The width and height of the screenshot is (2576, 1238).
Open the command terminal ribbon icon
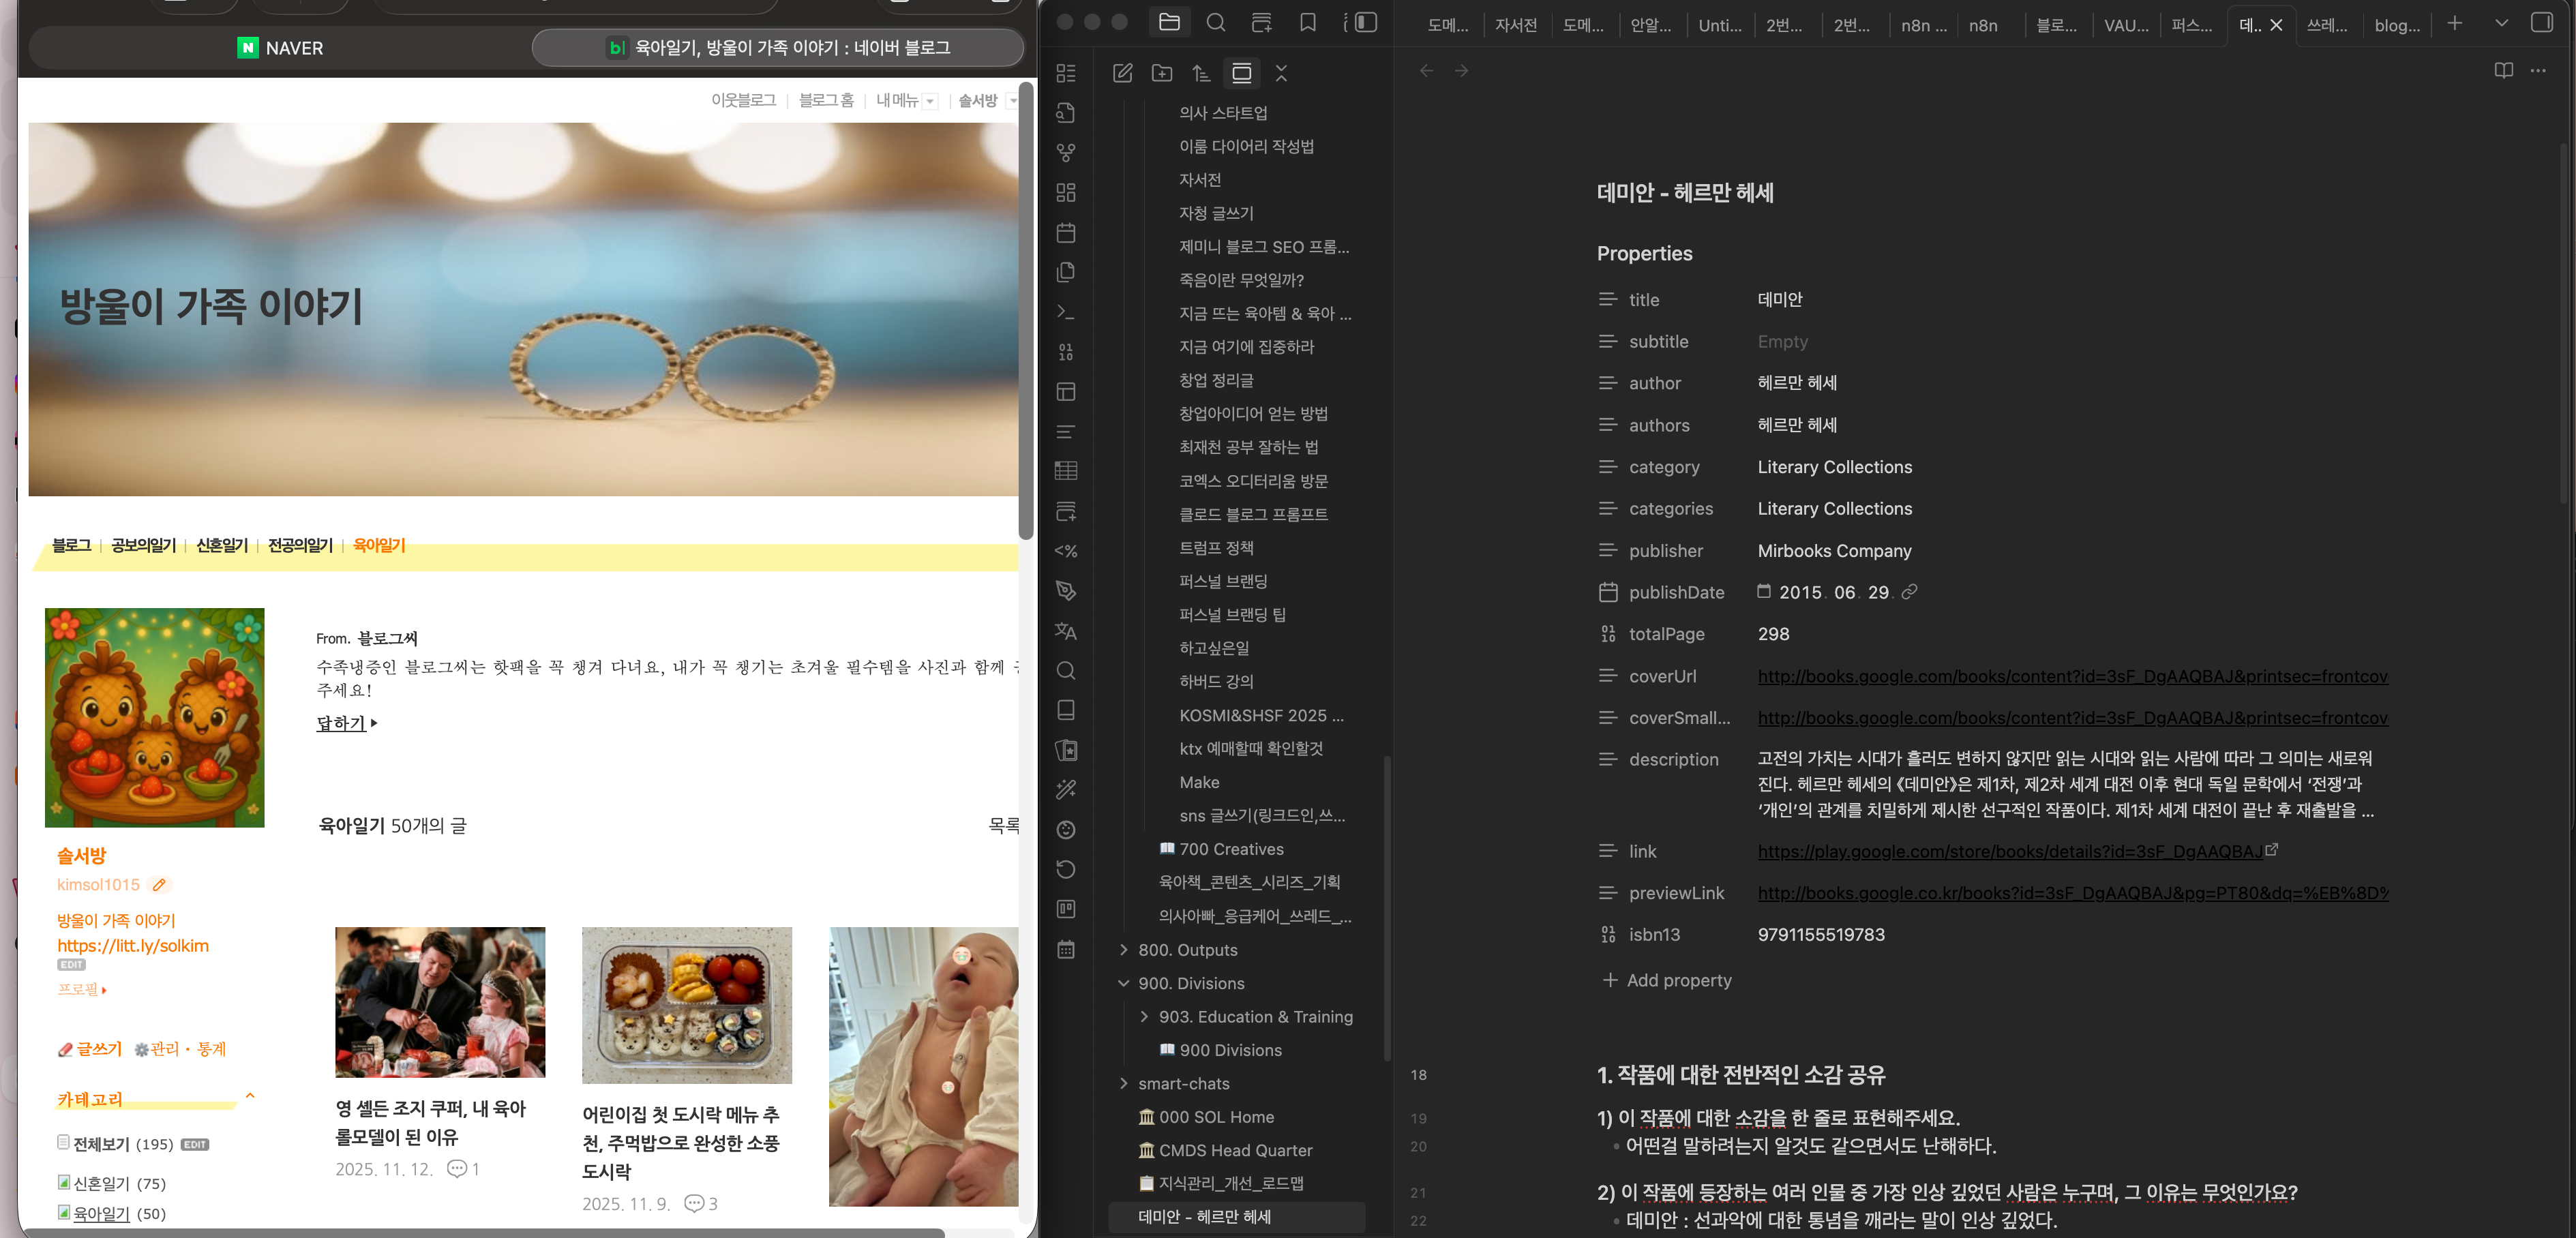[1066, 312]
